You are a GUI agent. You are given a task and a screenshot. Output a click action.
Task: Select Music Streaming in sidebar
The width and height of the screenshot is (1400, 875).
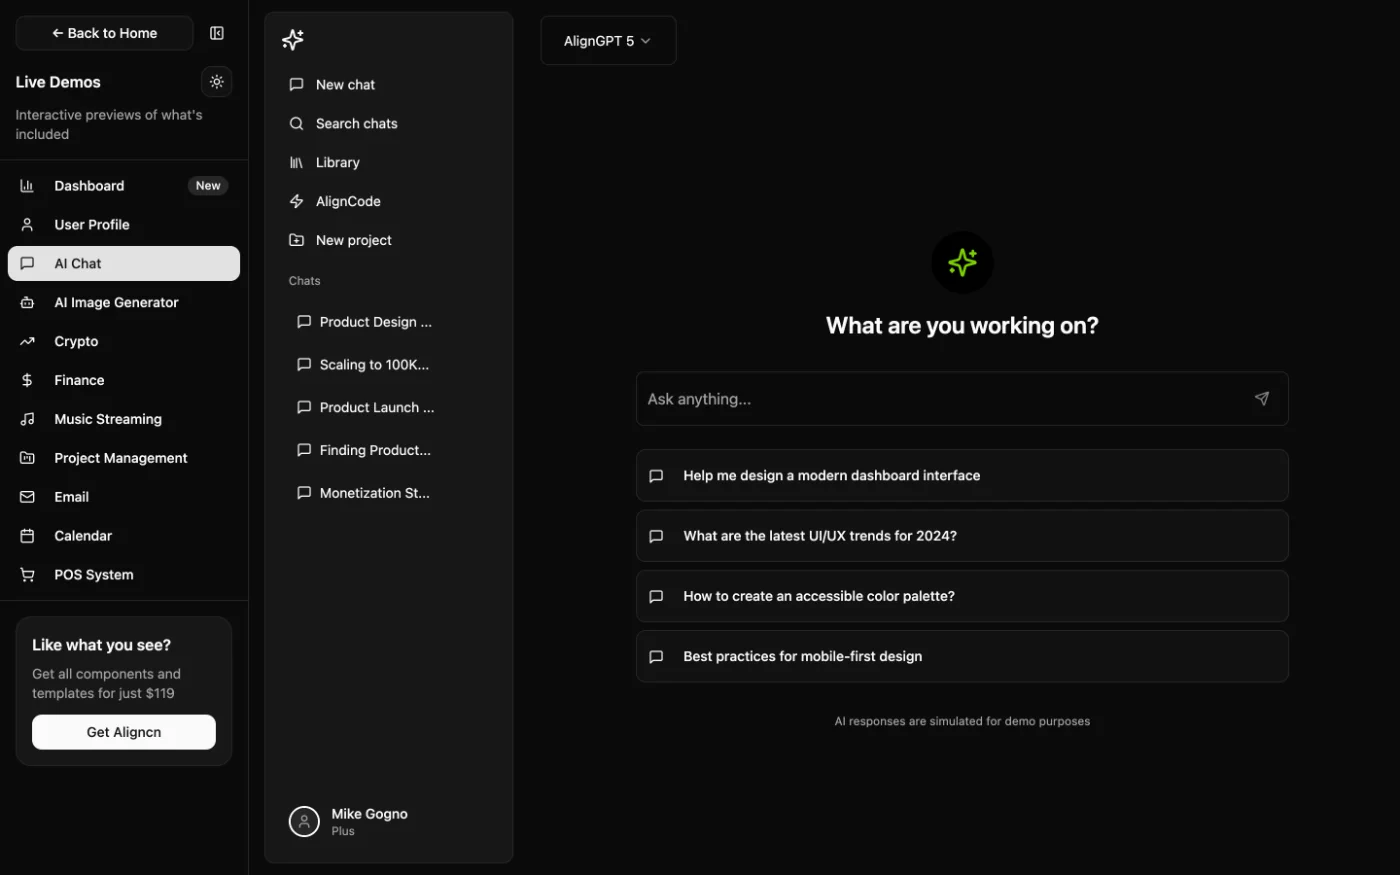pyautogui.click(x=124, y=420)
